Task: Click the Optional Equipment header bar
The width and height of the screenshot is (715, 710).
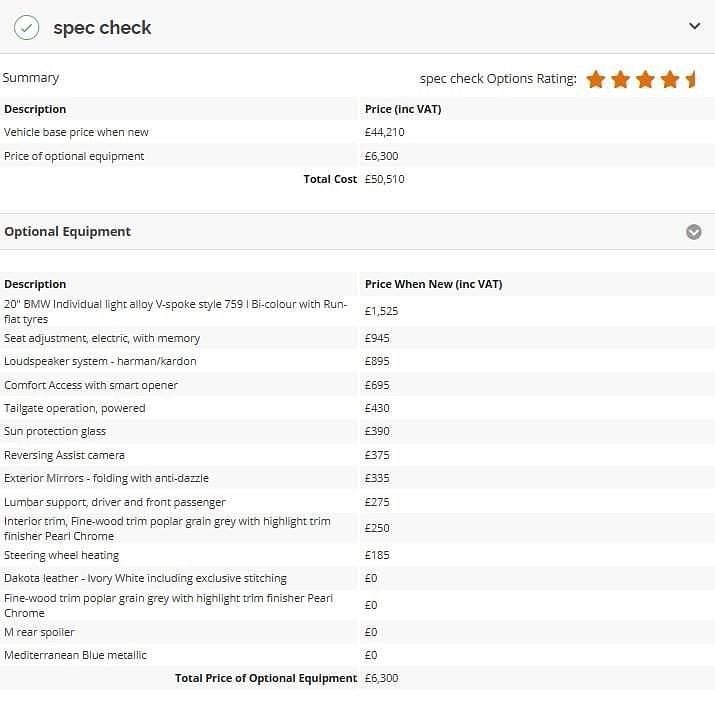Action: (x=358, y=232)
